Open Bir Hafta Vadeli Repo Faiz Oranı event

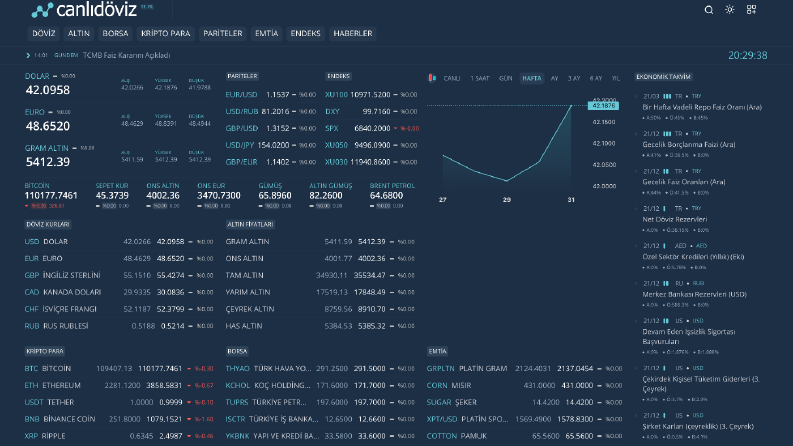pyautogui.click(x=701, y=107)
